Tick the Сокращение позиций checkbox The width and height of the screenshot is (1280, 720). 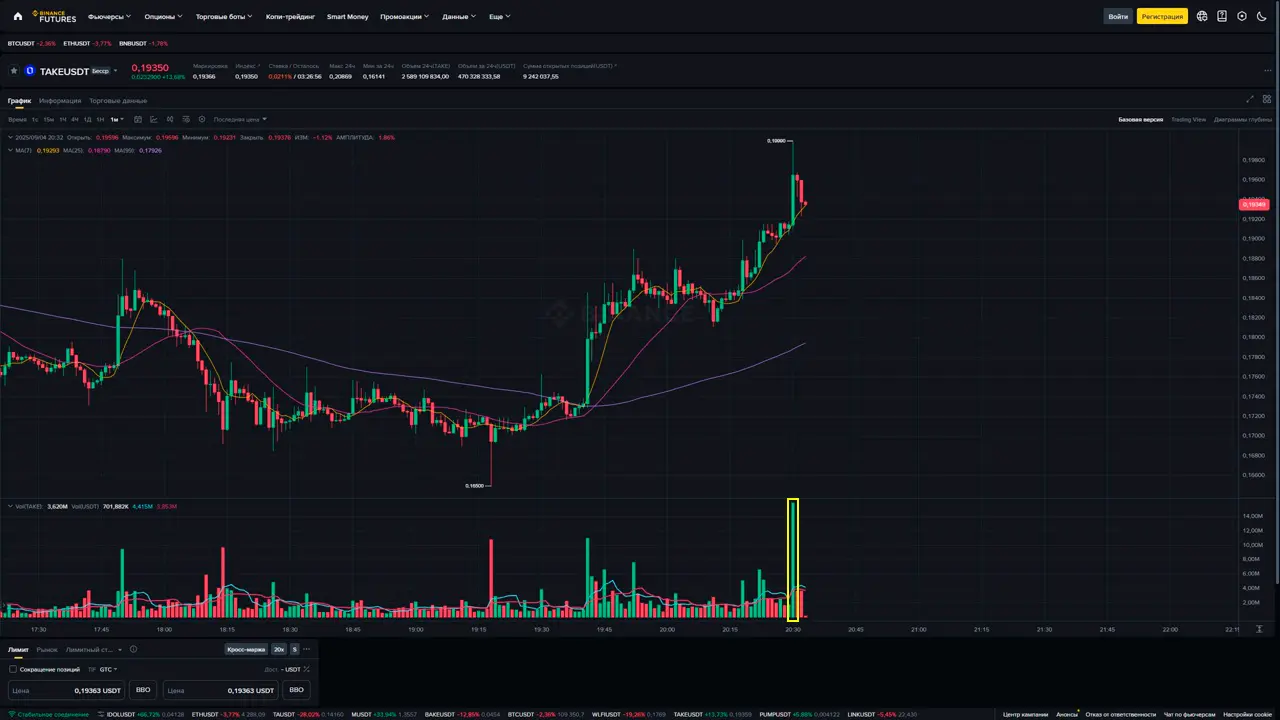13,669
